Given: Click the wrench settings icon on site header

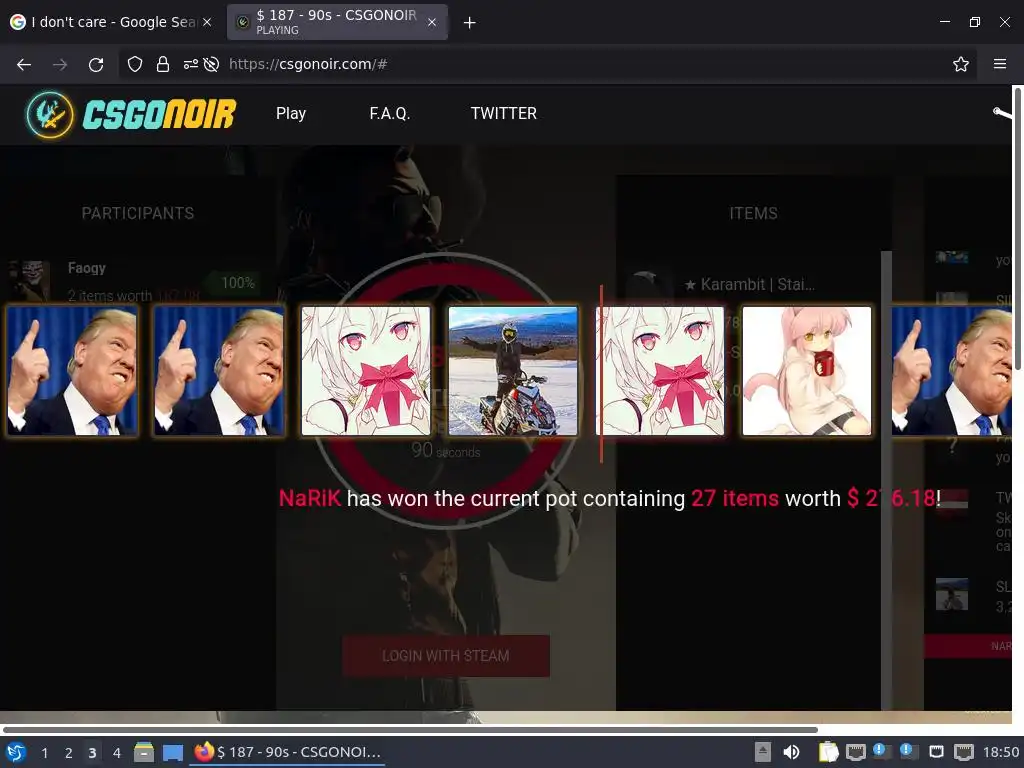Looking at the screenshot, I should [1002, 114].
